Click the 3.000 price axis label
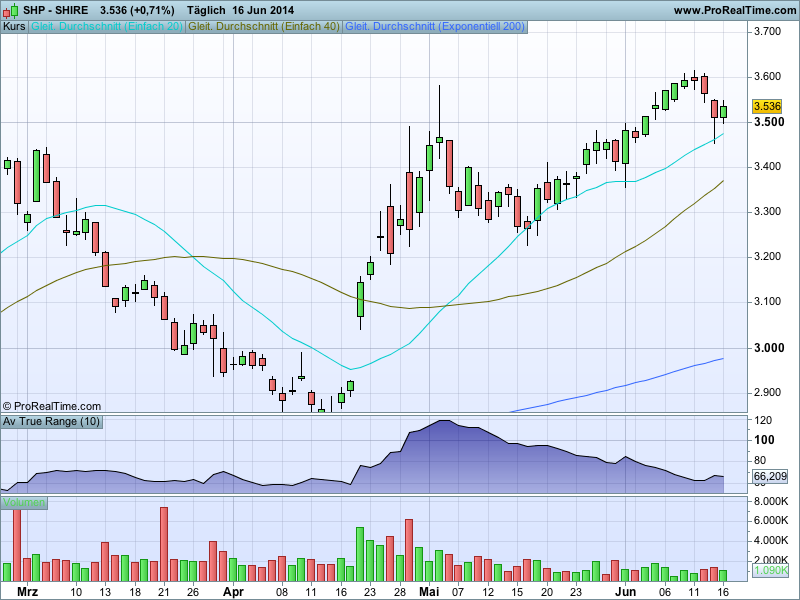The height and width of the screenshot is (600, 800). coord(769,347)
